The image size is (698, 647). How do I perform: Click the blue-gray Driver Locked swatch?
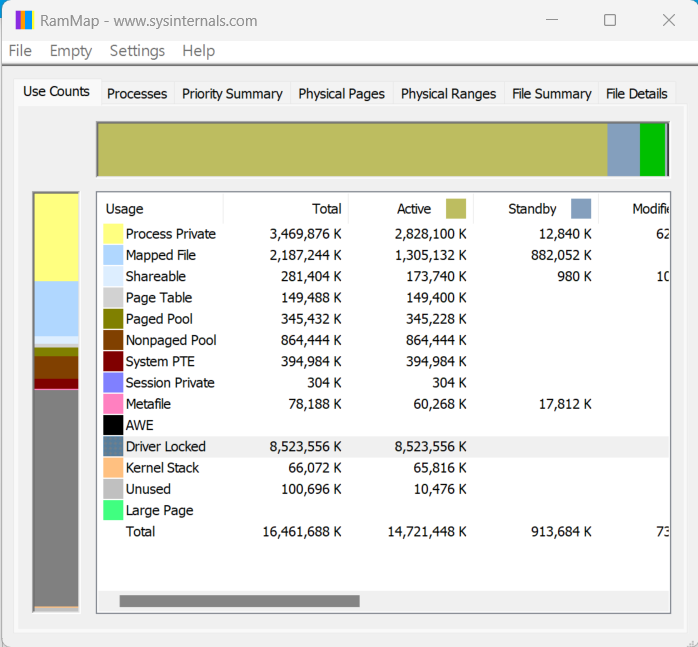click(113, 446)
